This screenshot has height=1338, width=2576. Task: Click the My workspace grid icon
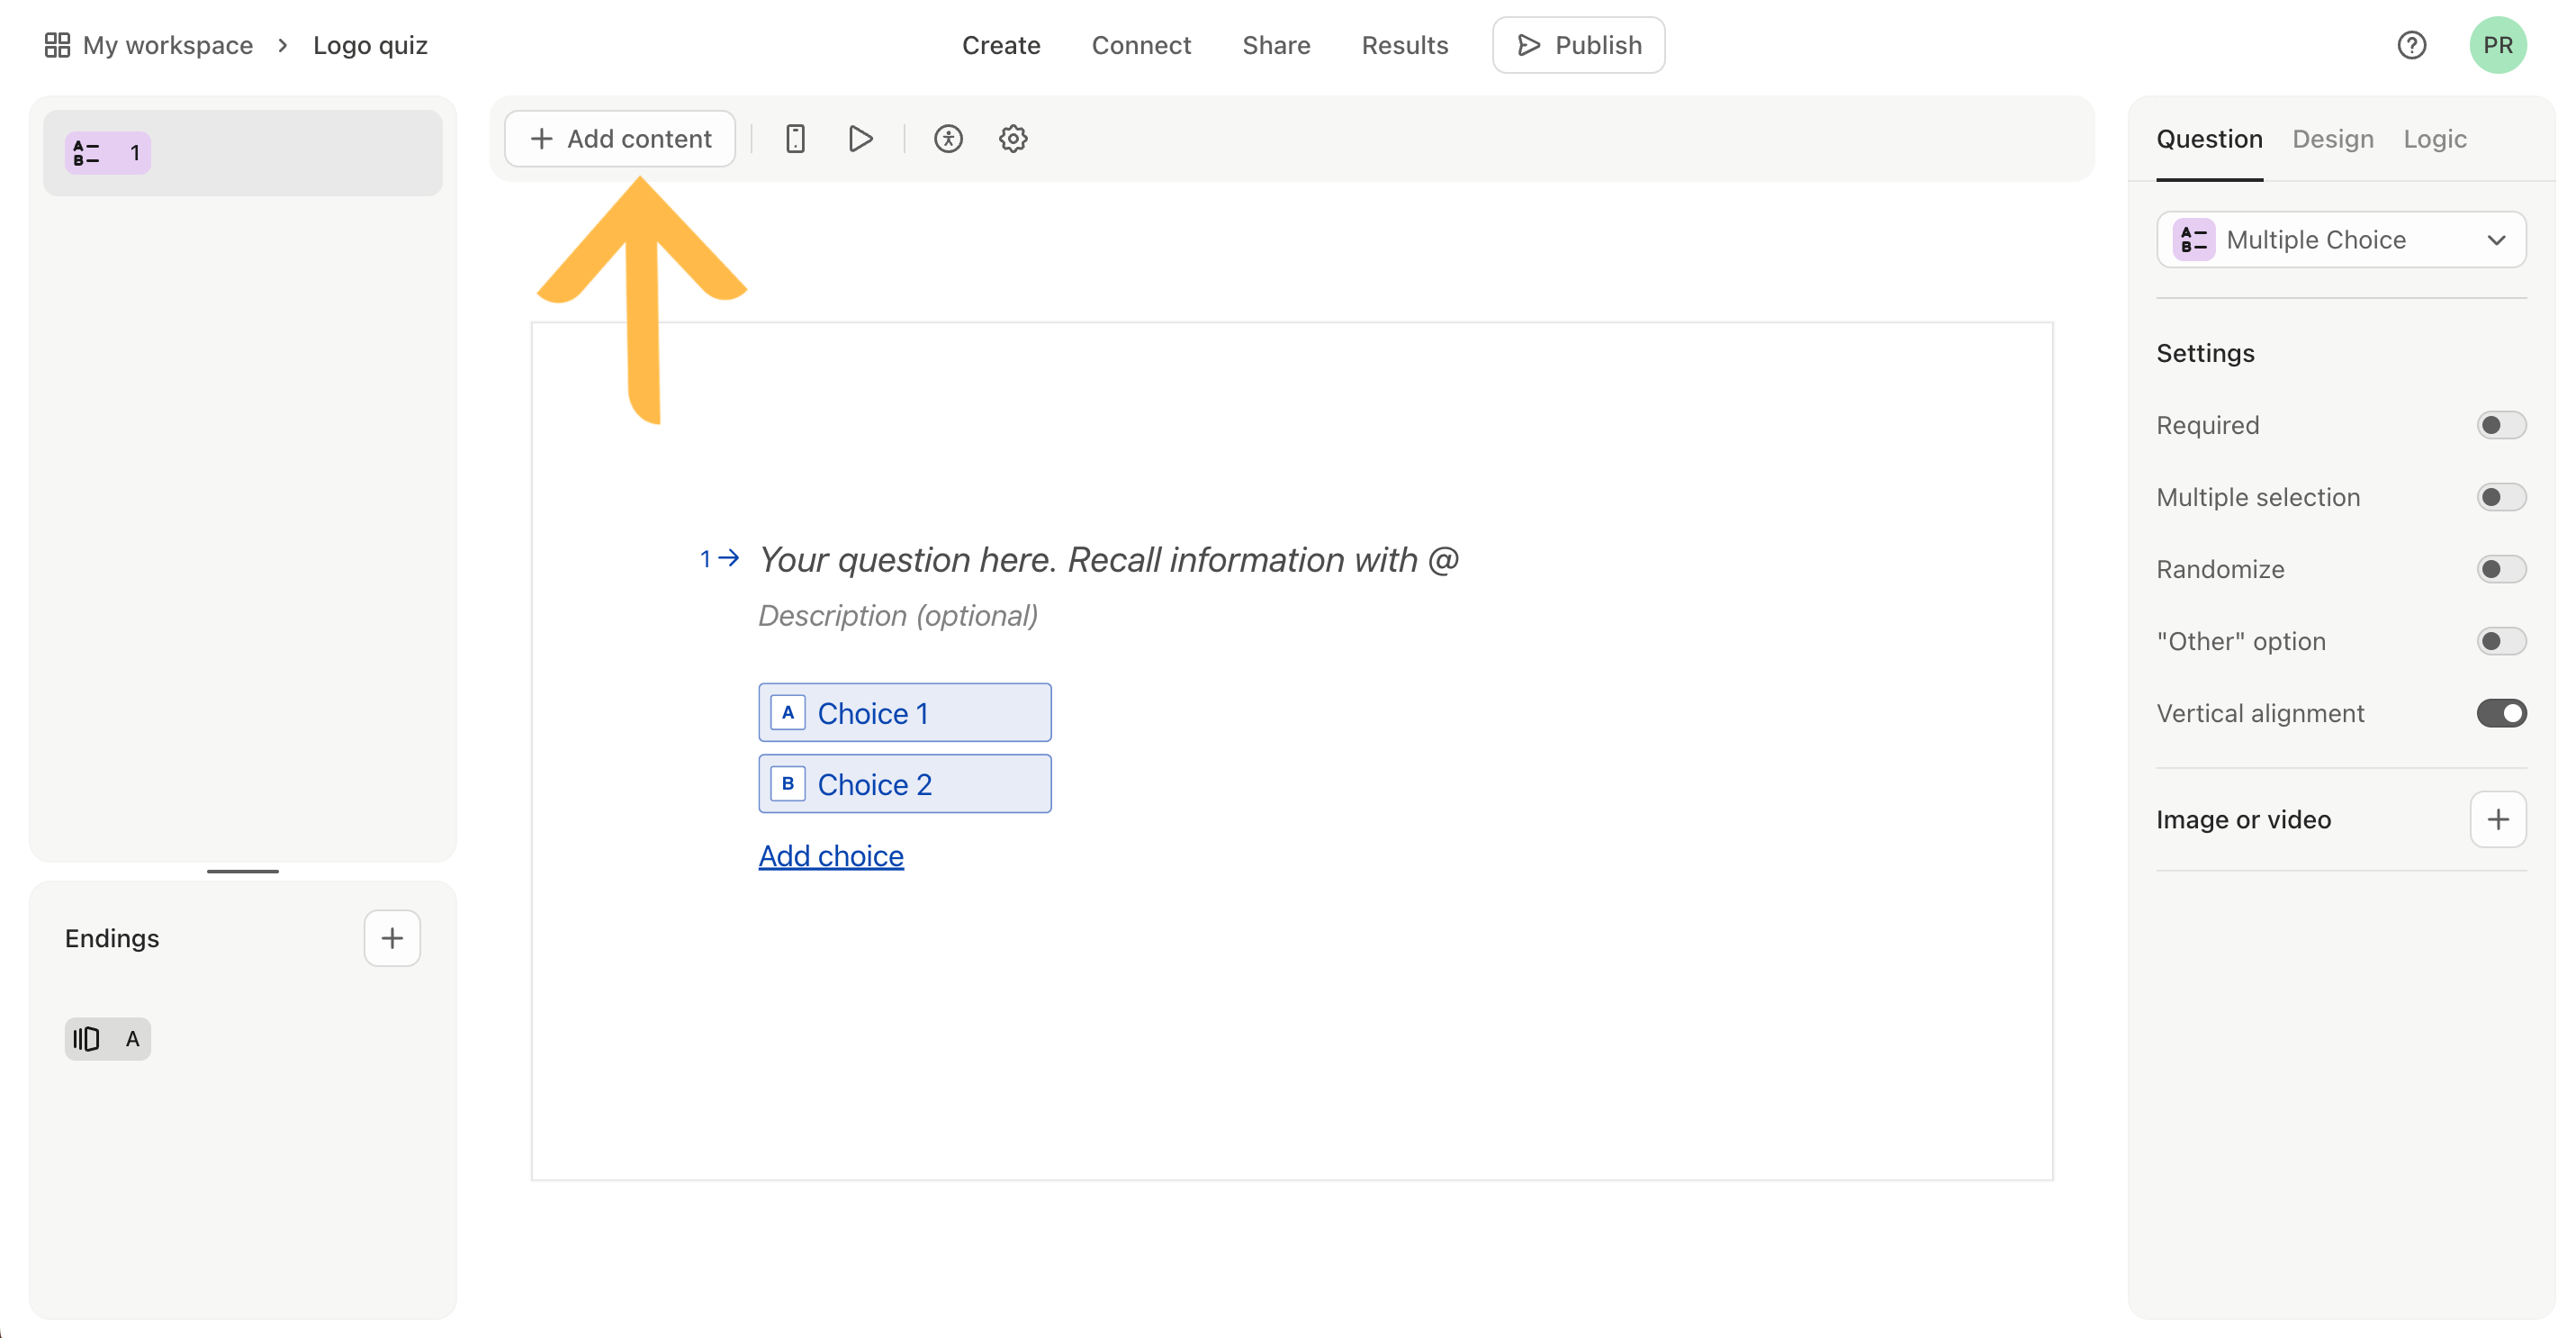(57, 44)
